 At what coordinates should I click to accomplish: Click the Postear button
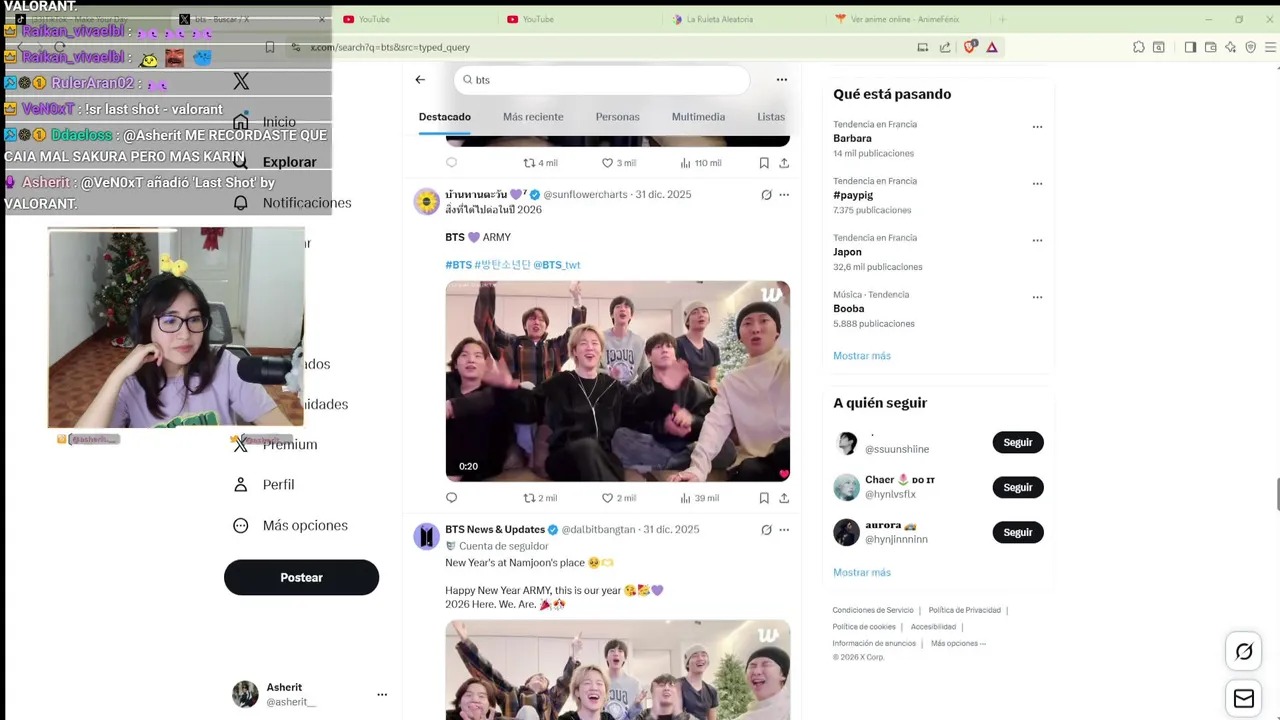click(x=301, y=578)
